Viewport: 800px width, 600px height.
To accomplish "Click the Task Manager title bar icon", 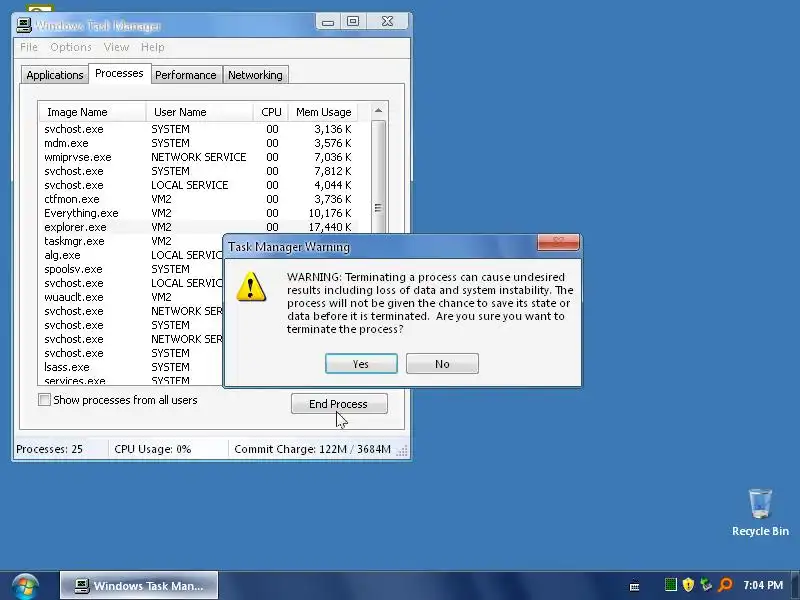I will pyautogui.click(x=23, y=25).
